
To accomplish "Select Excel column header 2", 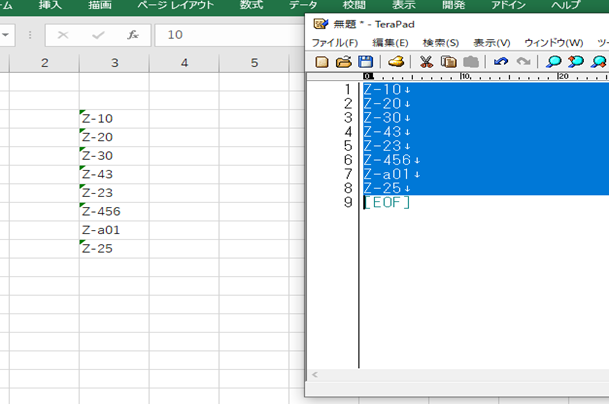I will (44, 63).
